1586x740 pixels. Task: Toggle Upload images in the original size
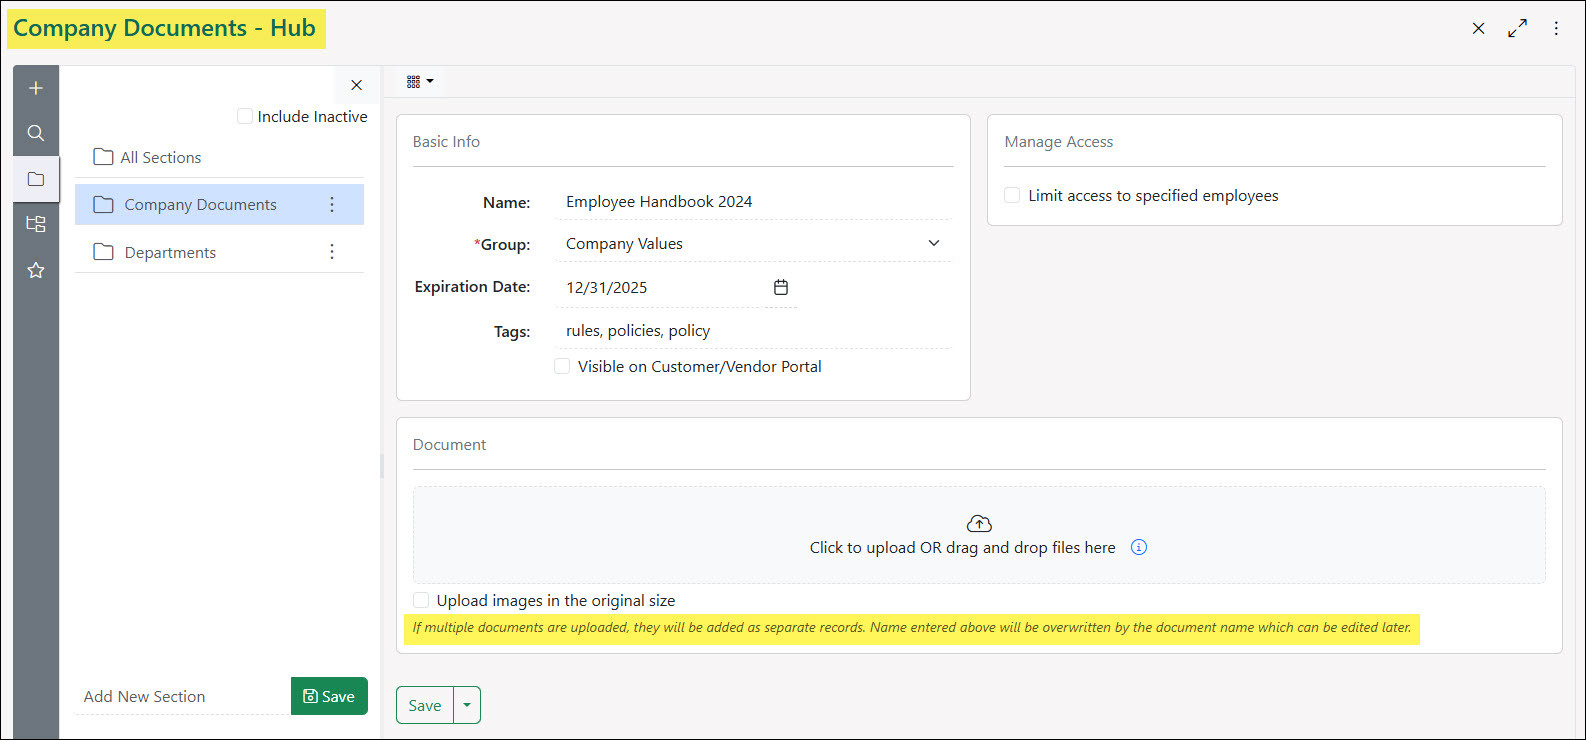[x=421, y=600]
